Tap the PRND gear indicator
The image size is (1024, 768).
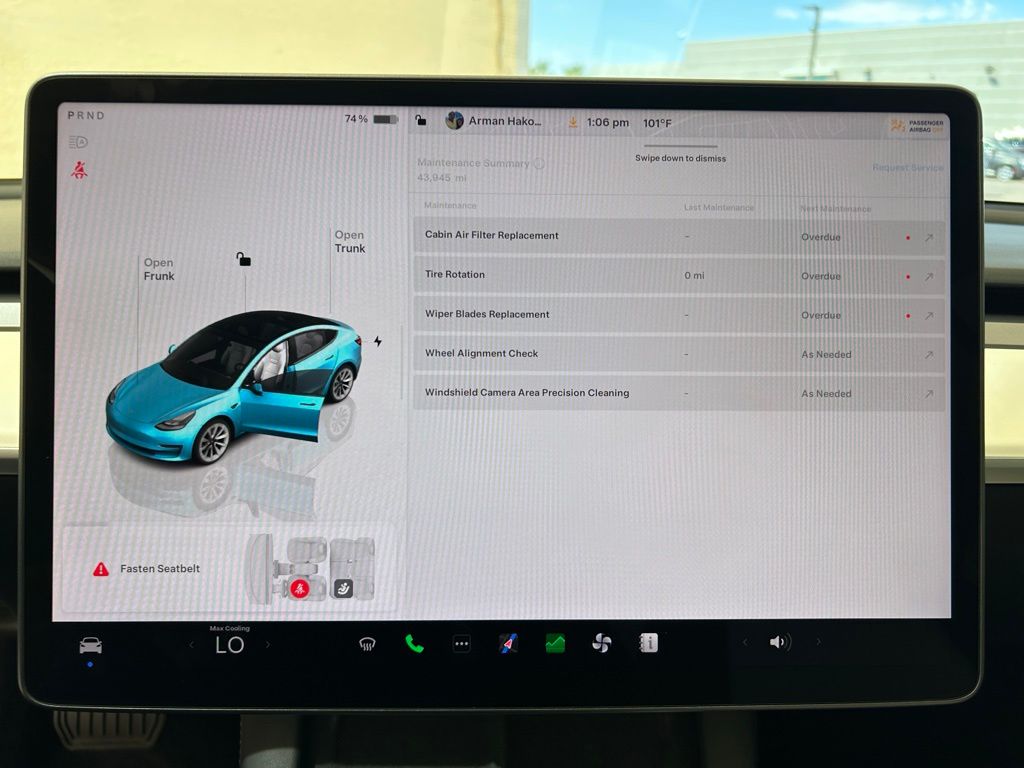(x=86, y=116)
